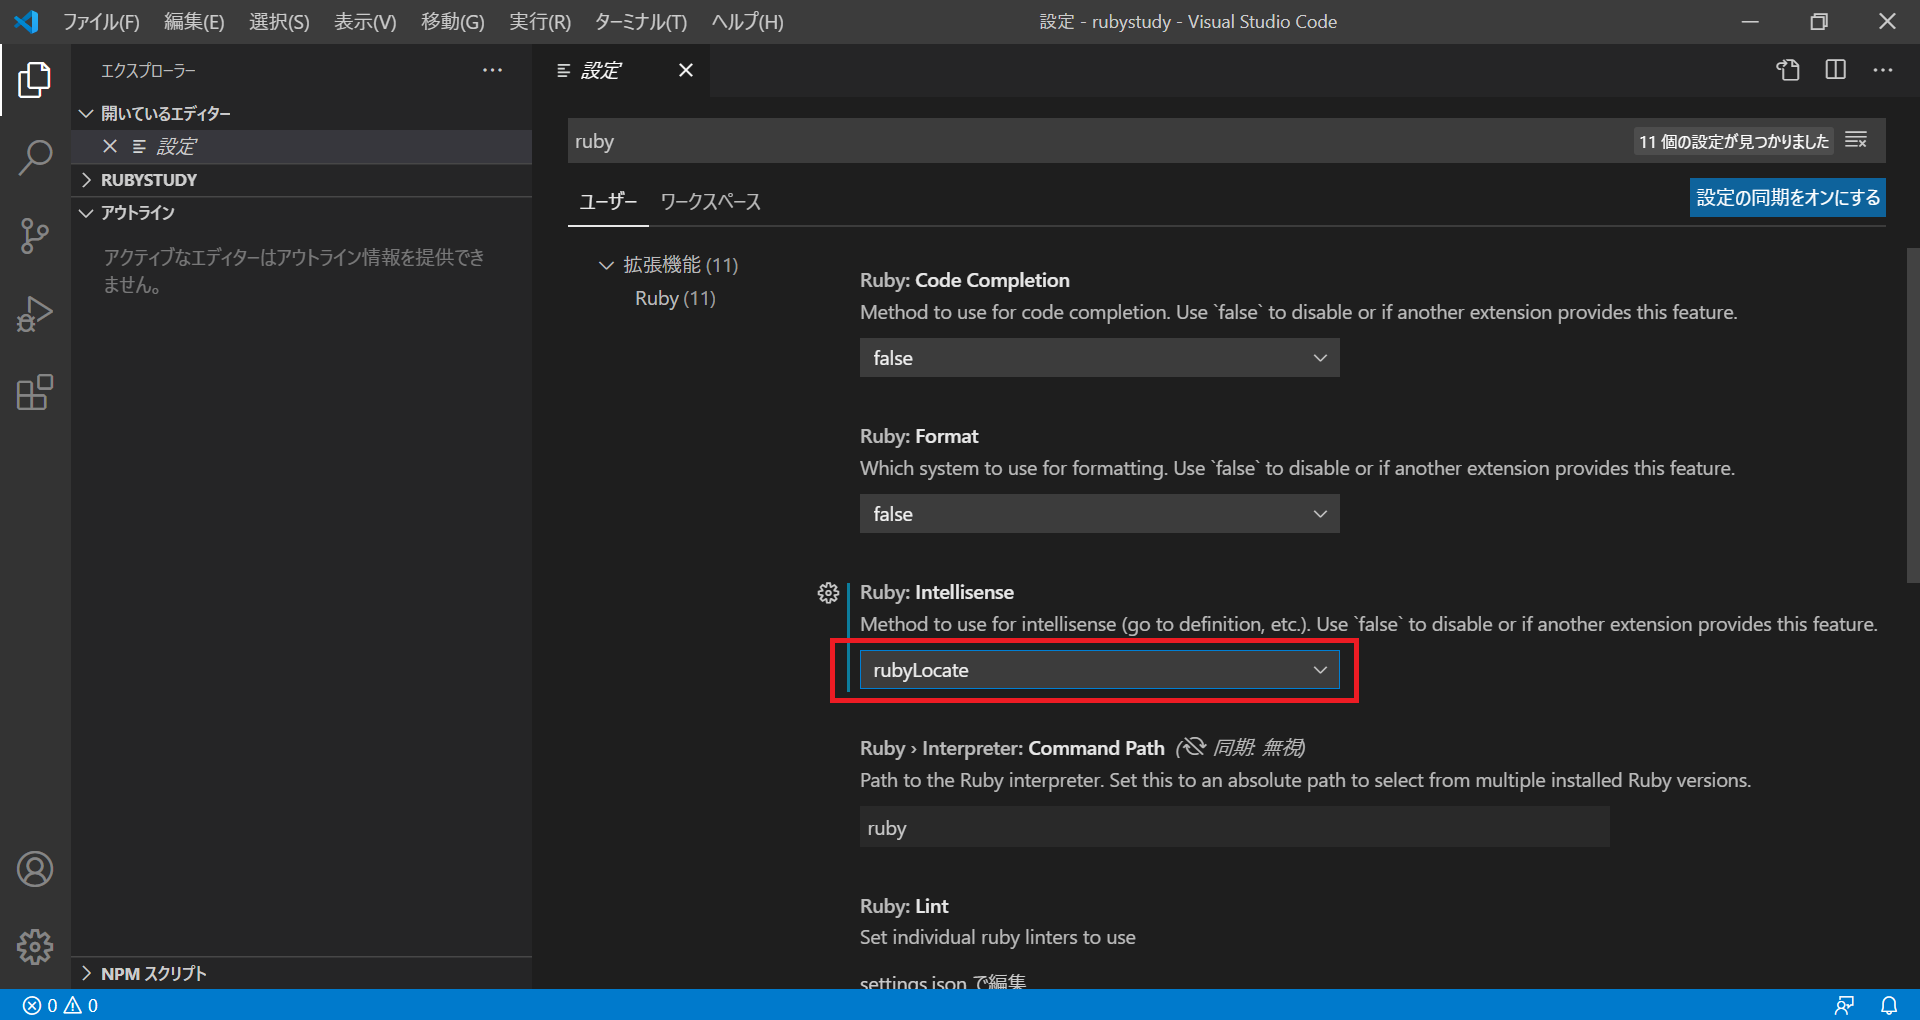The image size is (1920, 1020).
Task: Click settings.json で編集 link
Action: pyautogui.click(x=943, y=982)
